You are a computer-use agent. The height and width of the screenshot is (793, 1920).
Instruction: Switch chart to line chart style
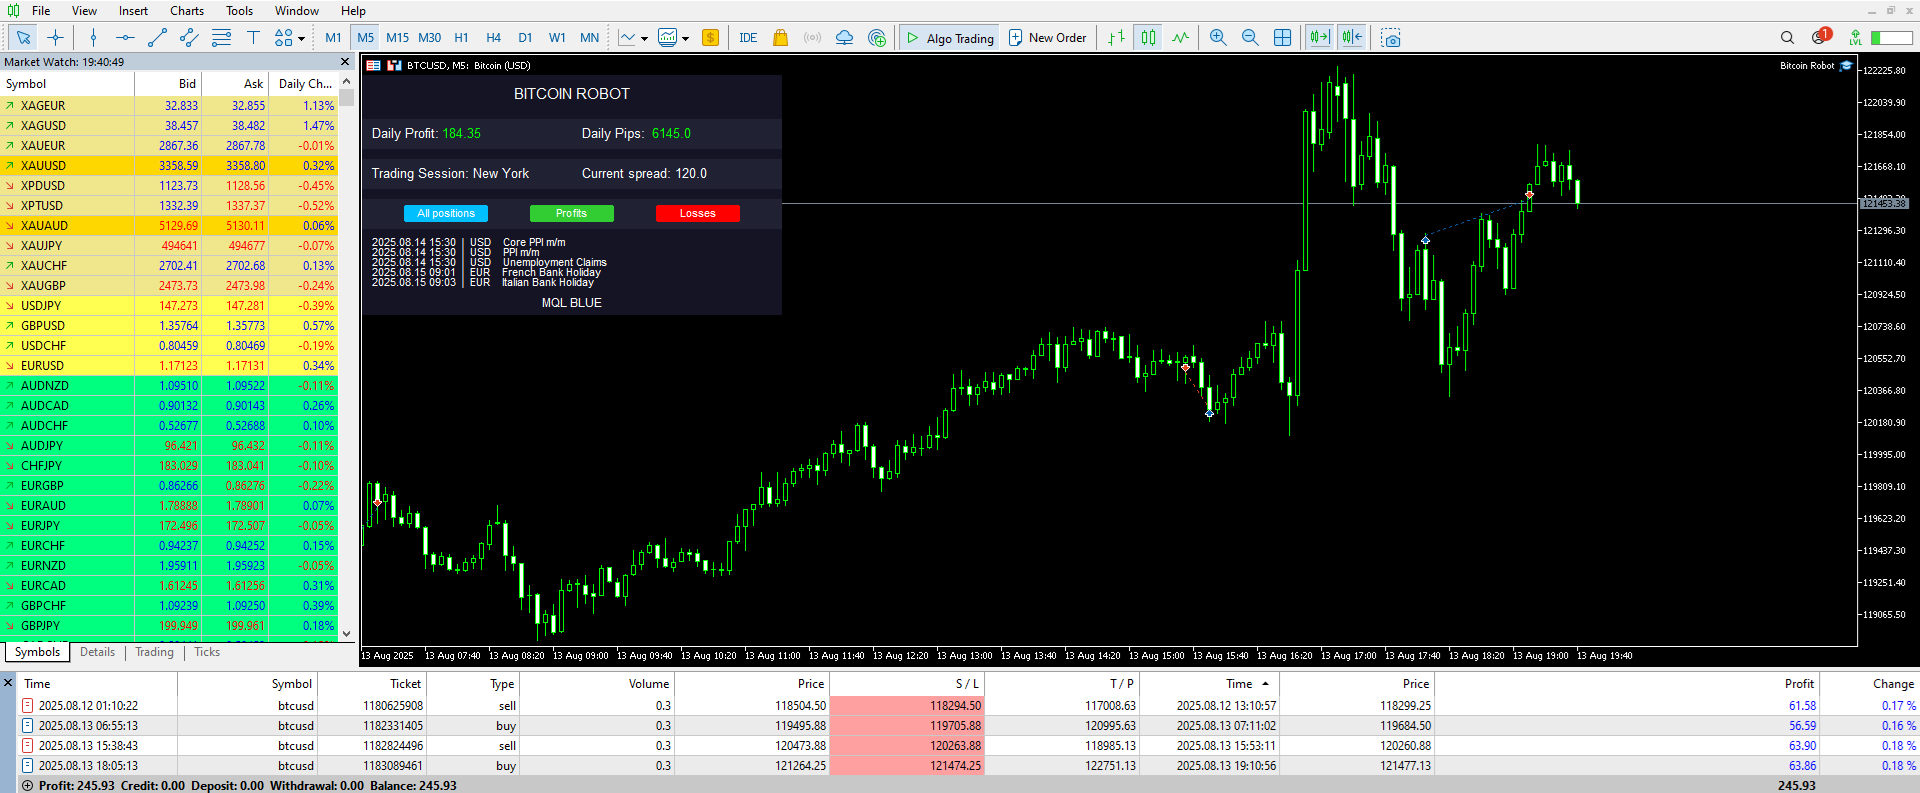(1180, 38)
